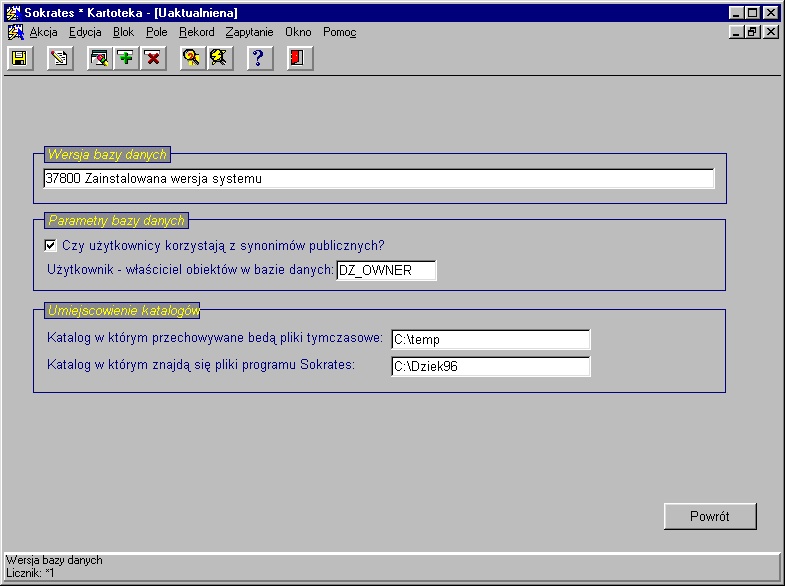Exit the form with the red door icon
The height and width of the screenshot is (586, 785).
pyautogui.click(x=300, y=58)
